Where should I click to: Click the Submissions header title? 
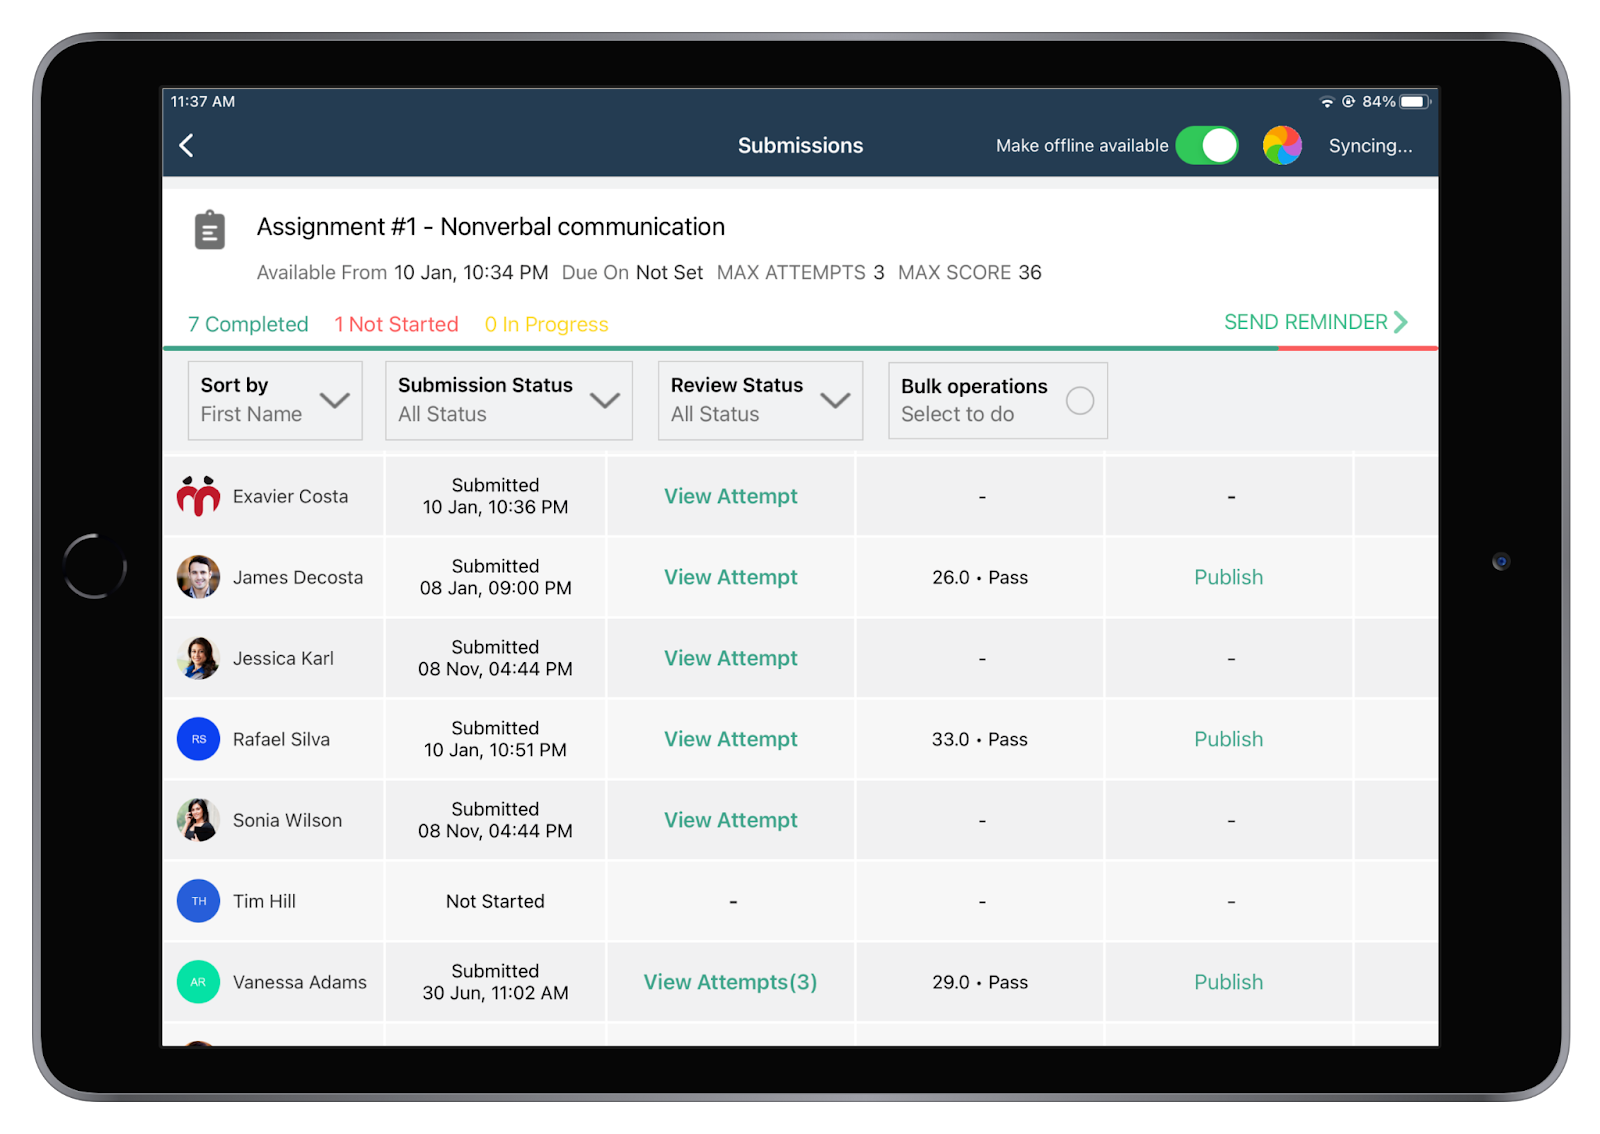click(x=800, y=146)
